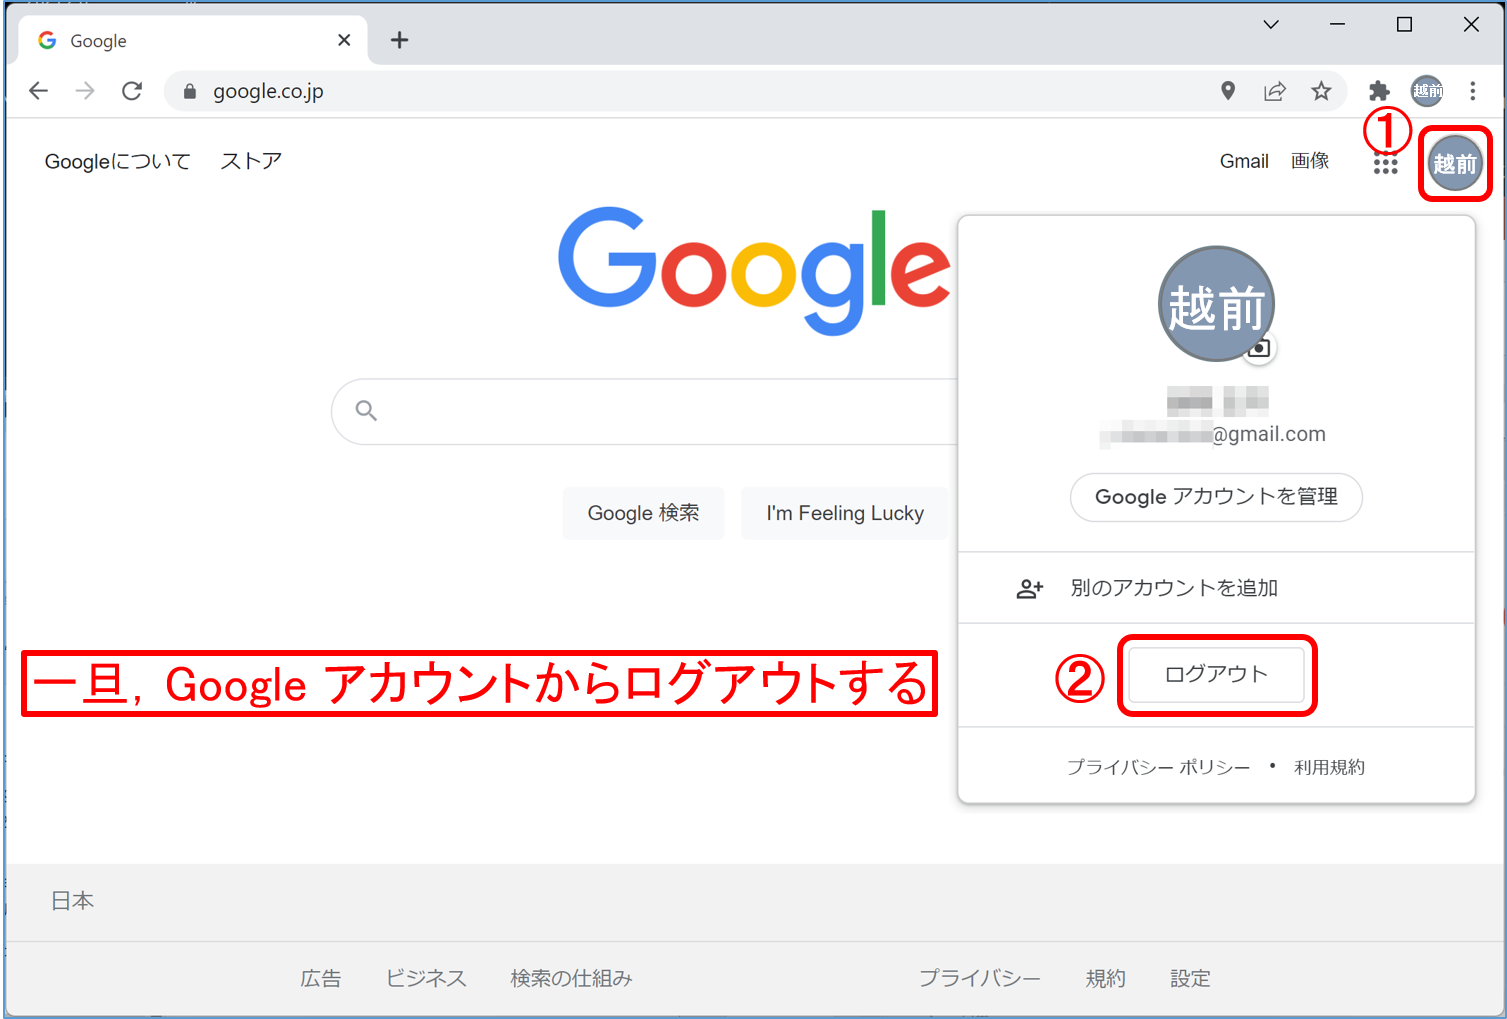Open the 規約 footer link
This screenshot has width=1507, height=1019.
1106,978
